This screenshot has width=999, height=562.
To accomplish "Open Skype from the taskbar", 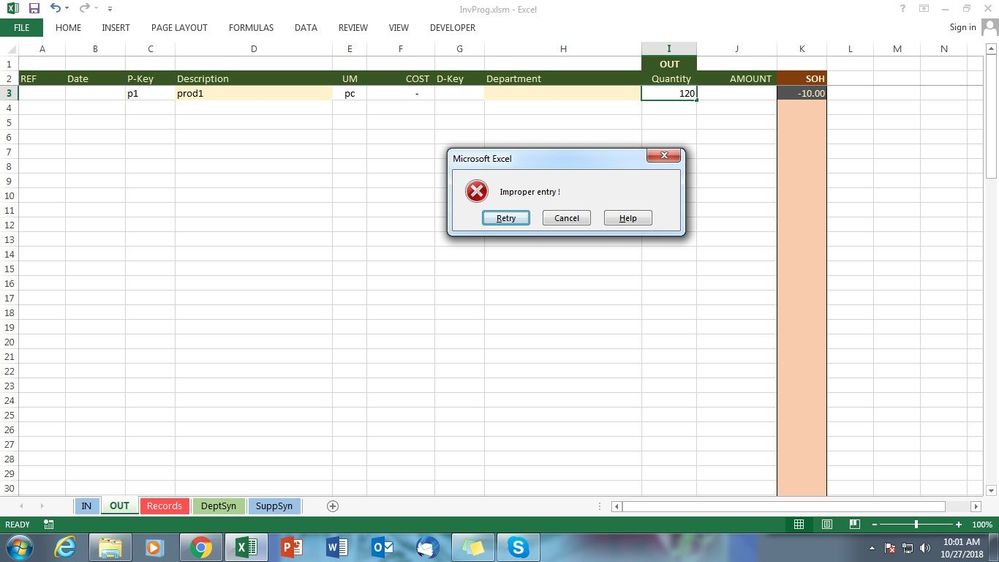I will 518,547.
